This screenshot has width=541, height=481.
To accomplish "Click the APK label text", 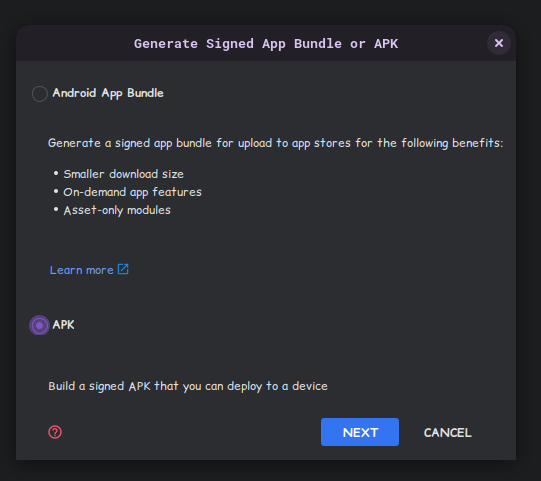I will [63, 325].
